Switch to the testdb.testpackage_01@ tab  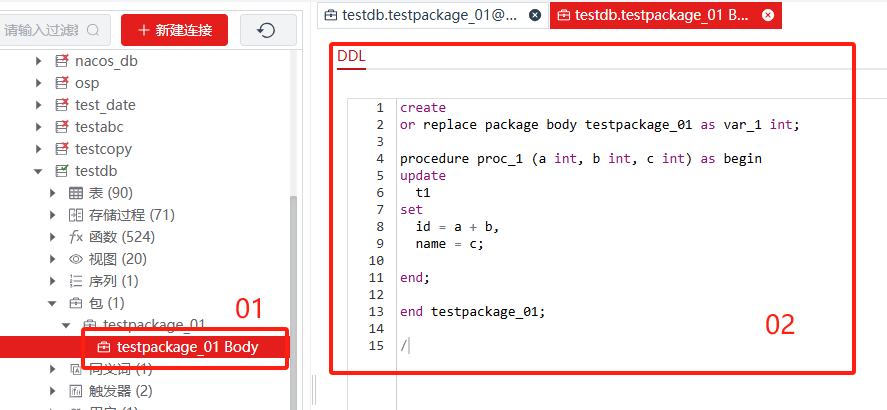[x=422, y=15]
